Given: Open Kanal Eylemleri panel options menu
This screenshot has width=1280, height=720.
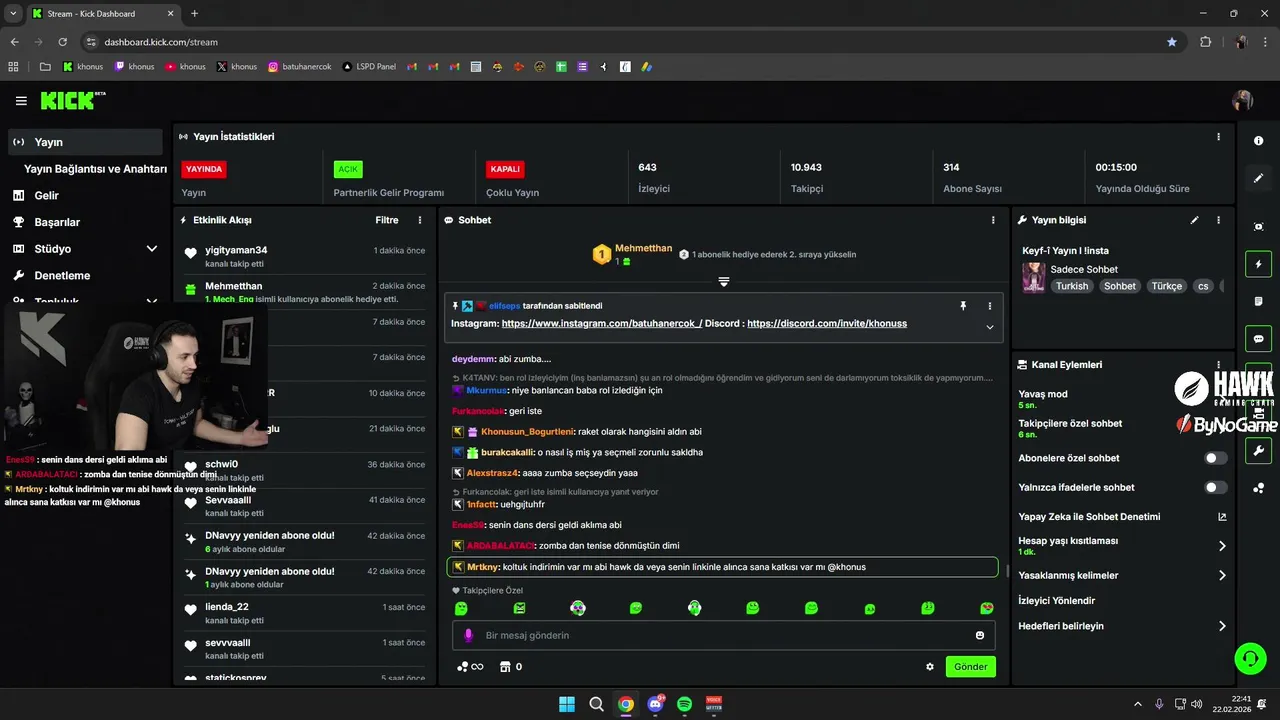Looking at the screenshot, I should [1218, 365].
